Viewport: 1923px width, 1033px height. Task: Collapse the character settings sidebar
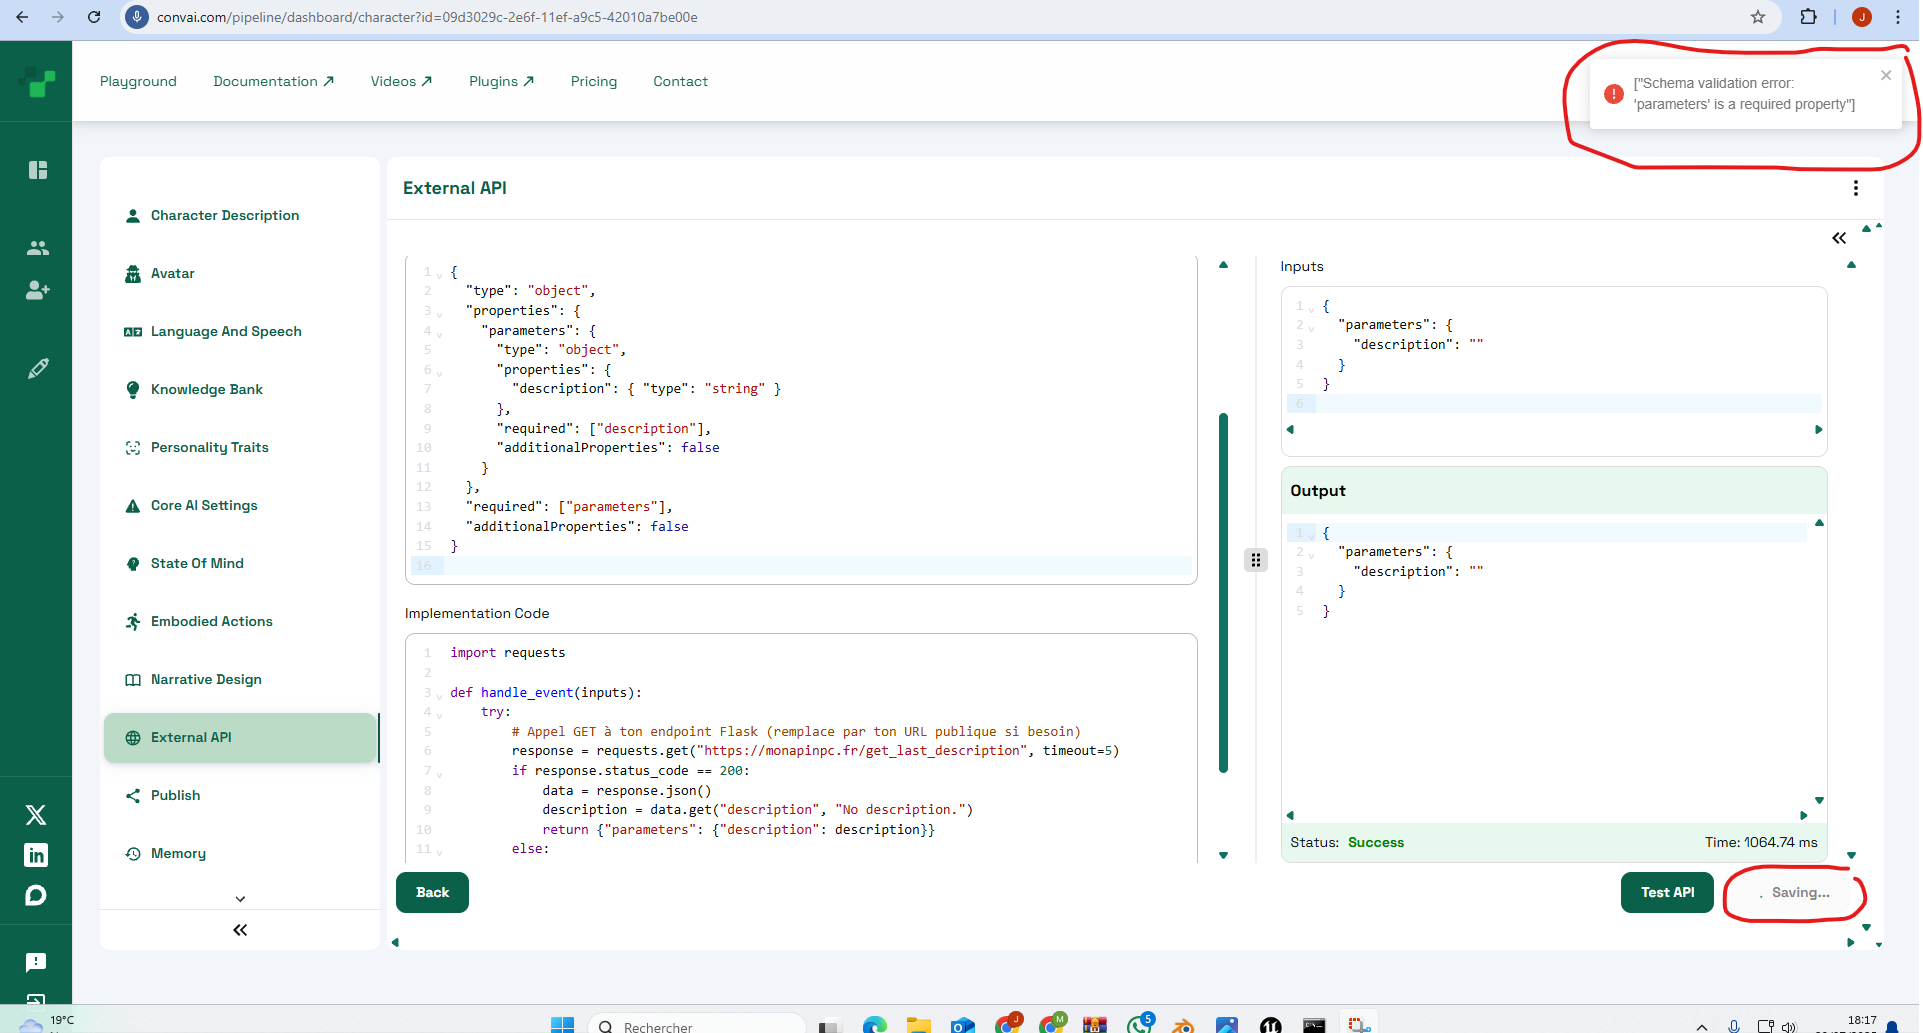click(240, 930)
